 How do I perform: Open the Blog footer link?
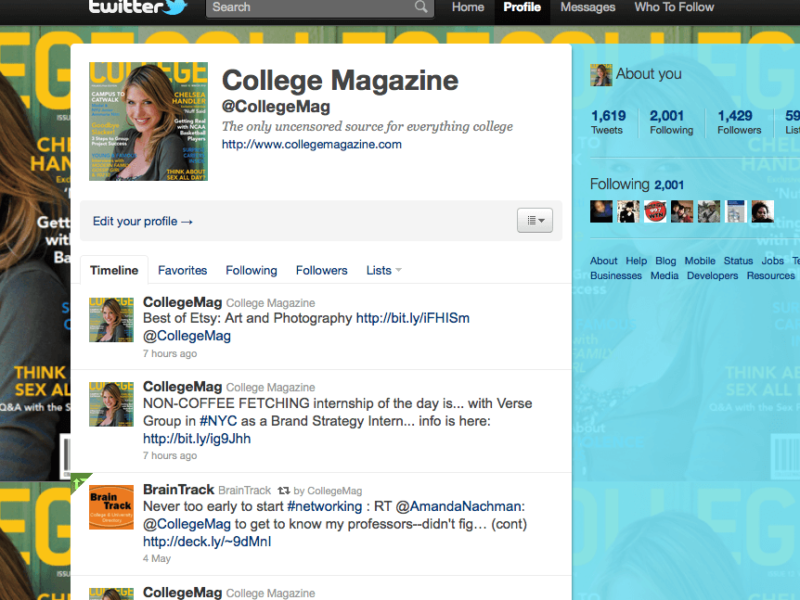(665, 261)
